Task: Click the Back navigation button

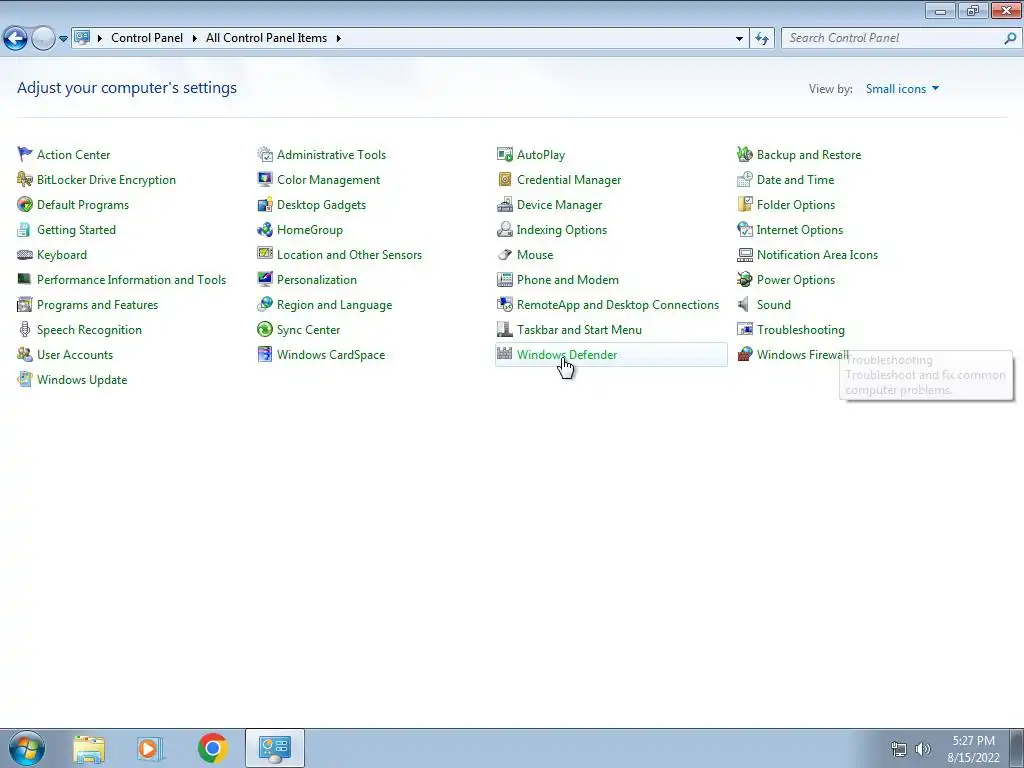Action: (x=15, y=39)
